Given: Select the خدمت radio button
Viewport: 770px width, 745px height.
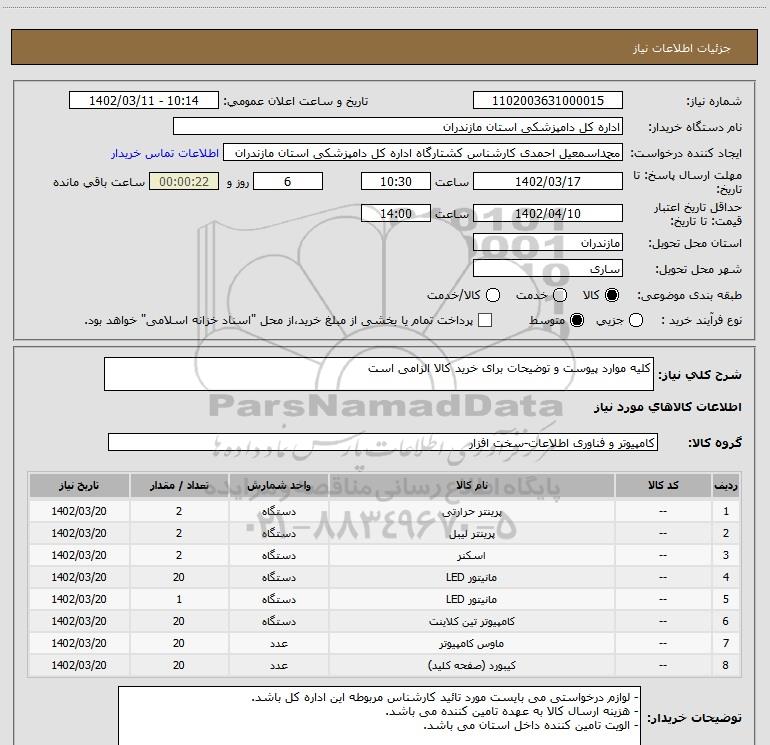Looking at the screenshot, I should click(x=560, y=295).
